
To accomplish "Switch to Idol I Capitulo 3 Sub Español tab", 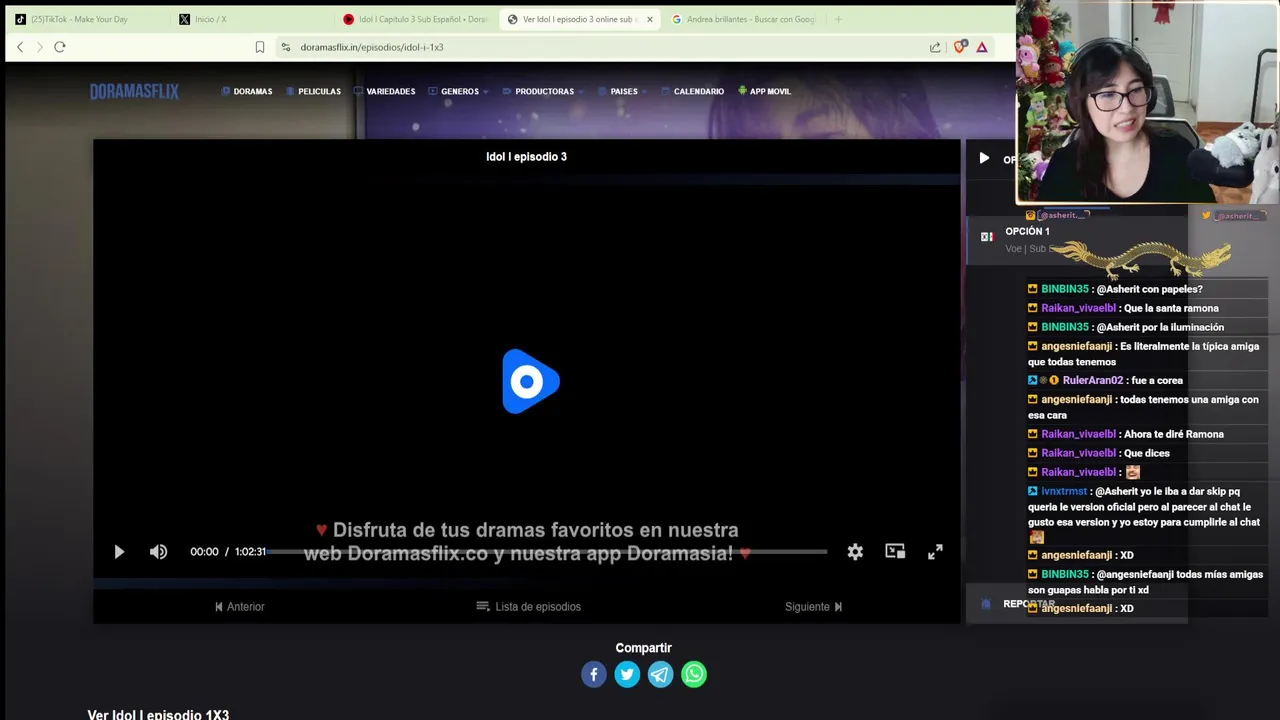I will 415,19.
